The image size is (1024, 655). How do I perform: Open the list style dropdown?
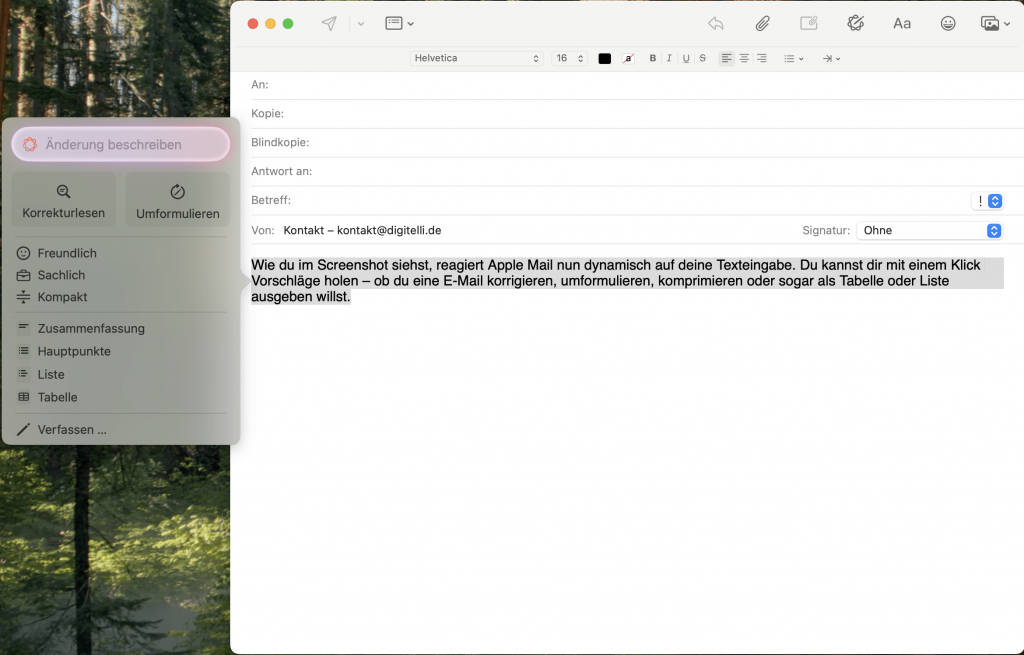[x=793, y=59]
